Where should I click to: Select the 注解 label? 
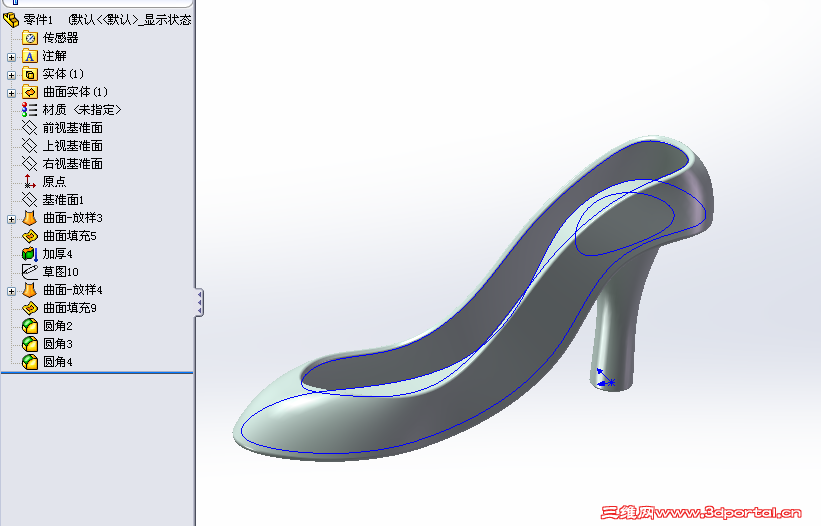tap(54, 56)
